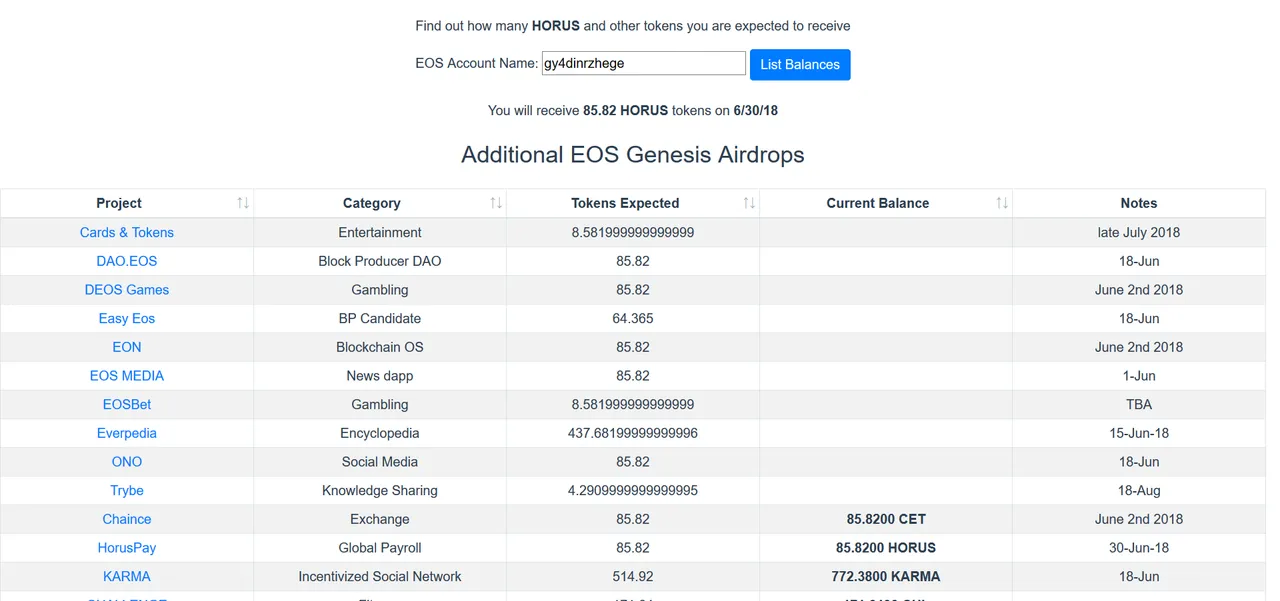Select the 18-Aug note cell
Image resolution: width=1280 pixels, height=601 pixels.
click(1139, 490)
